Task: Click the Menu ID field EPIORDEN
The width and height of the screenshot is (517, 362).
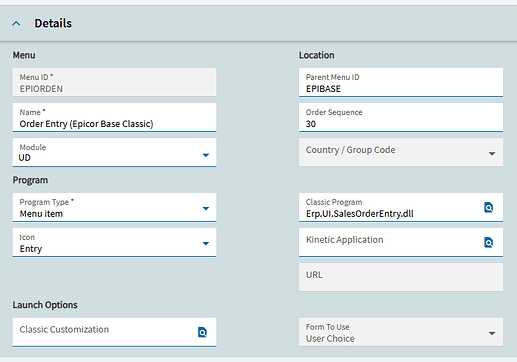Action: click(x=114, y=82)
